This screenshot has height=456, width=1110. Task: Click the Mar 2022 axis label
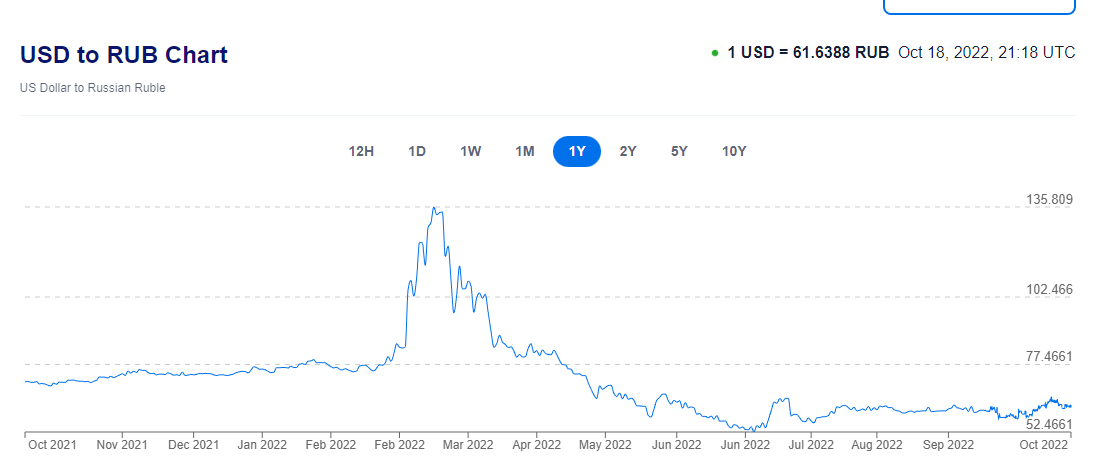(x=467, y=445)
